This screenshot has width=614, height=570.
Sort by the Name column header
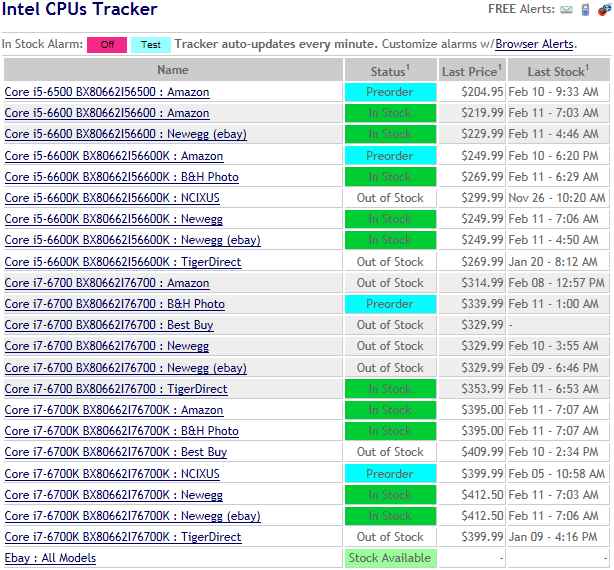click(x=173, y=70)
